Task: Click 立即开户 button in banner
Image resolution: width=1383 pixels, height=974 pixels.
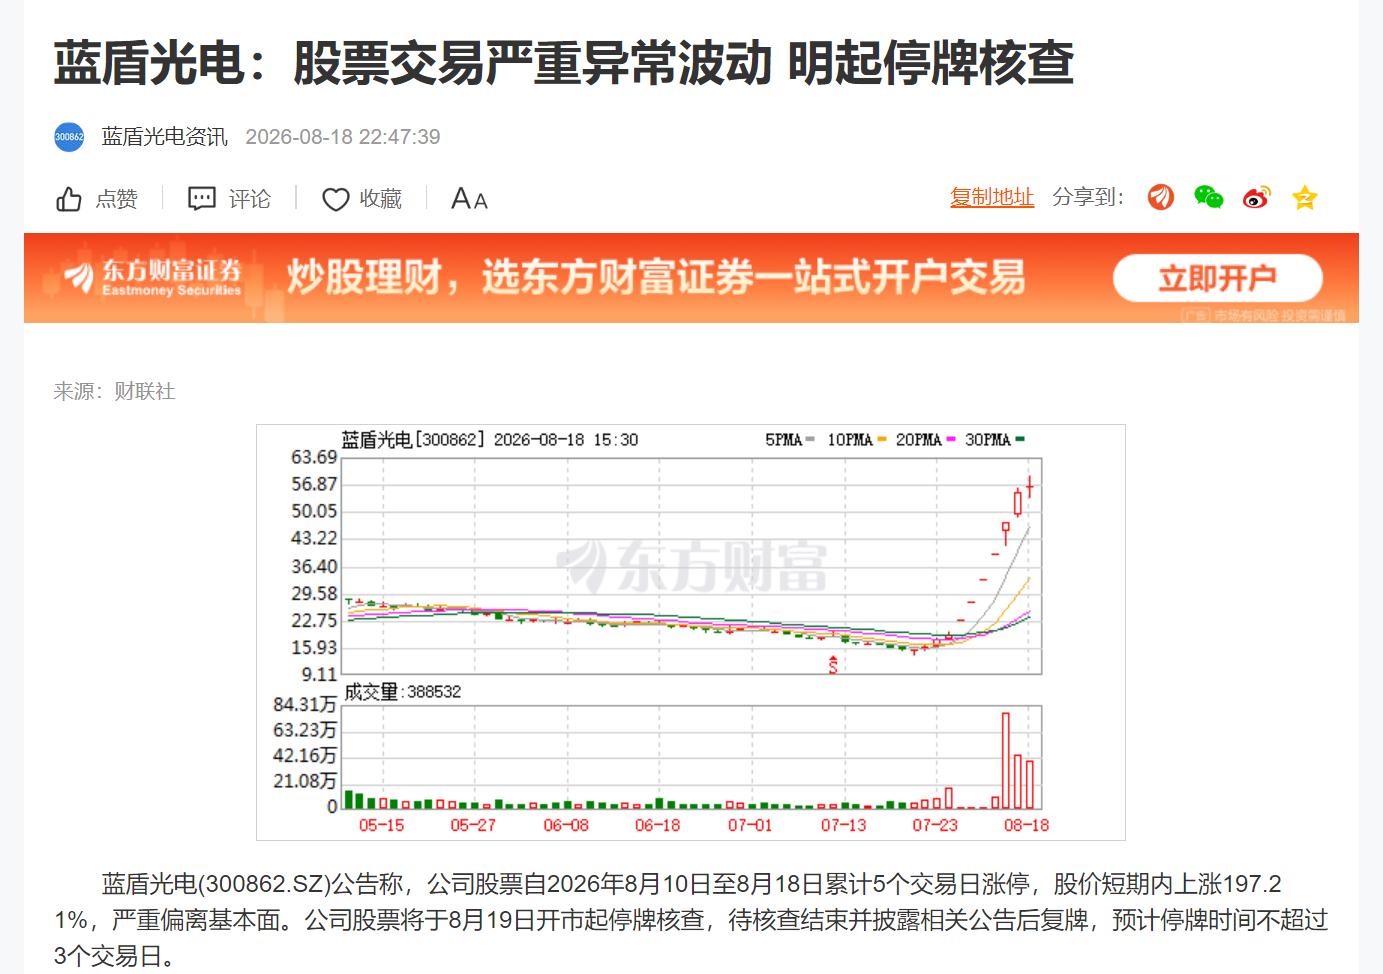Action: tap(1218, 278)
